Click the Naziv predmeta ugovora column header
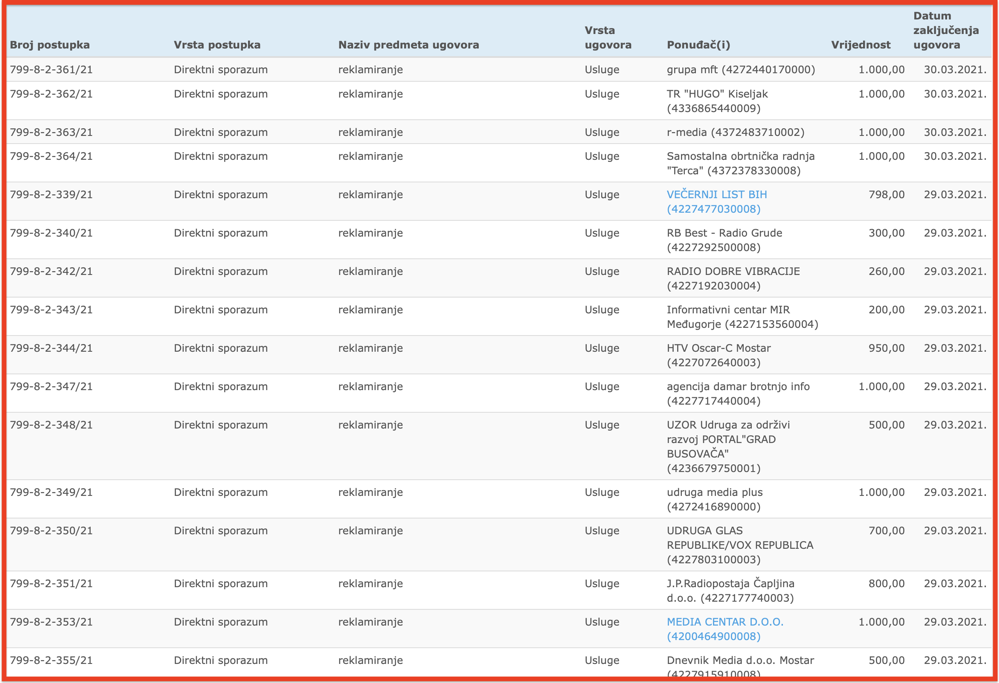 pos(408,45)
